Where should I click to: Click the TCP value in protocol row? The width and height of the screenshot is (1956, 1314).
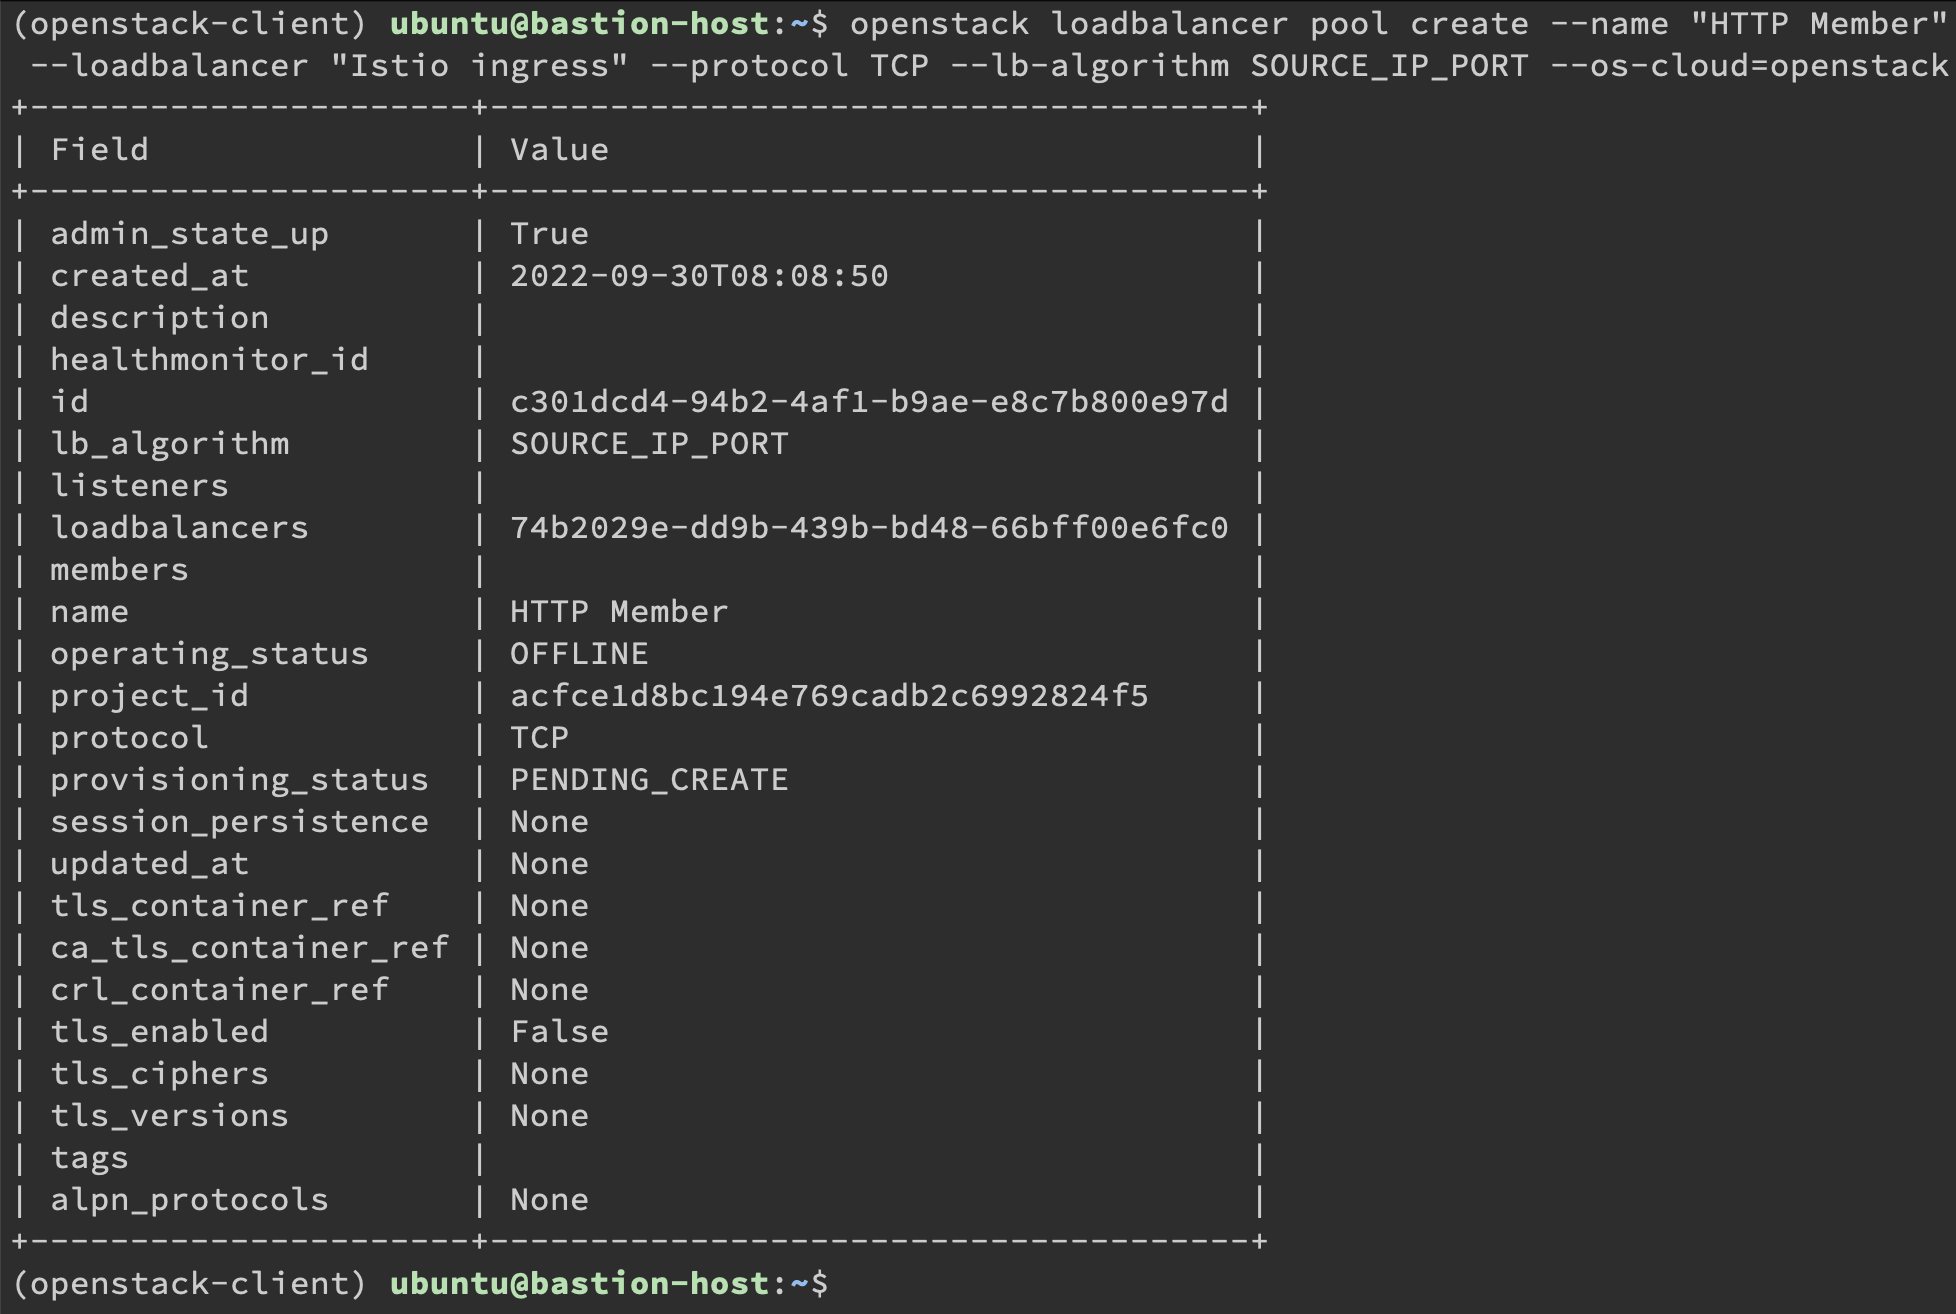click(539, 738)
